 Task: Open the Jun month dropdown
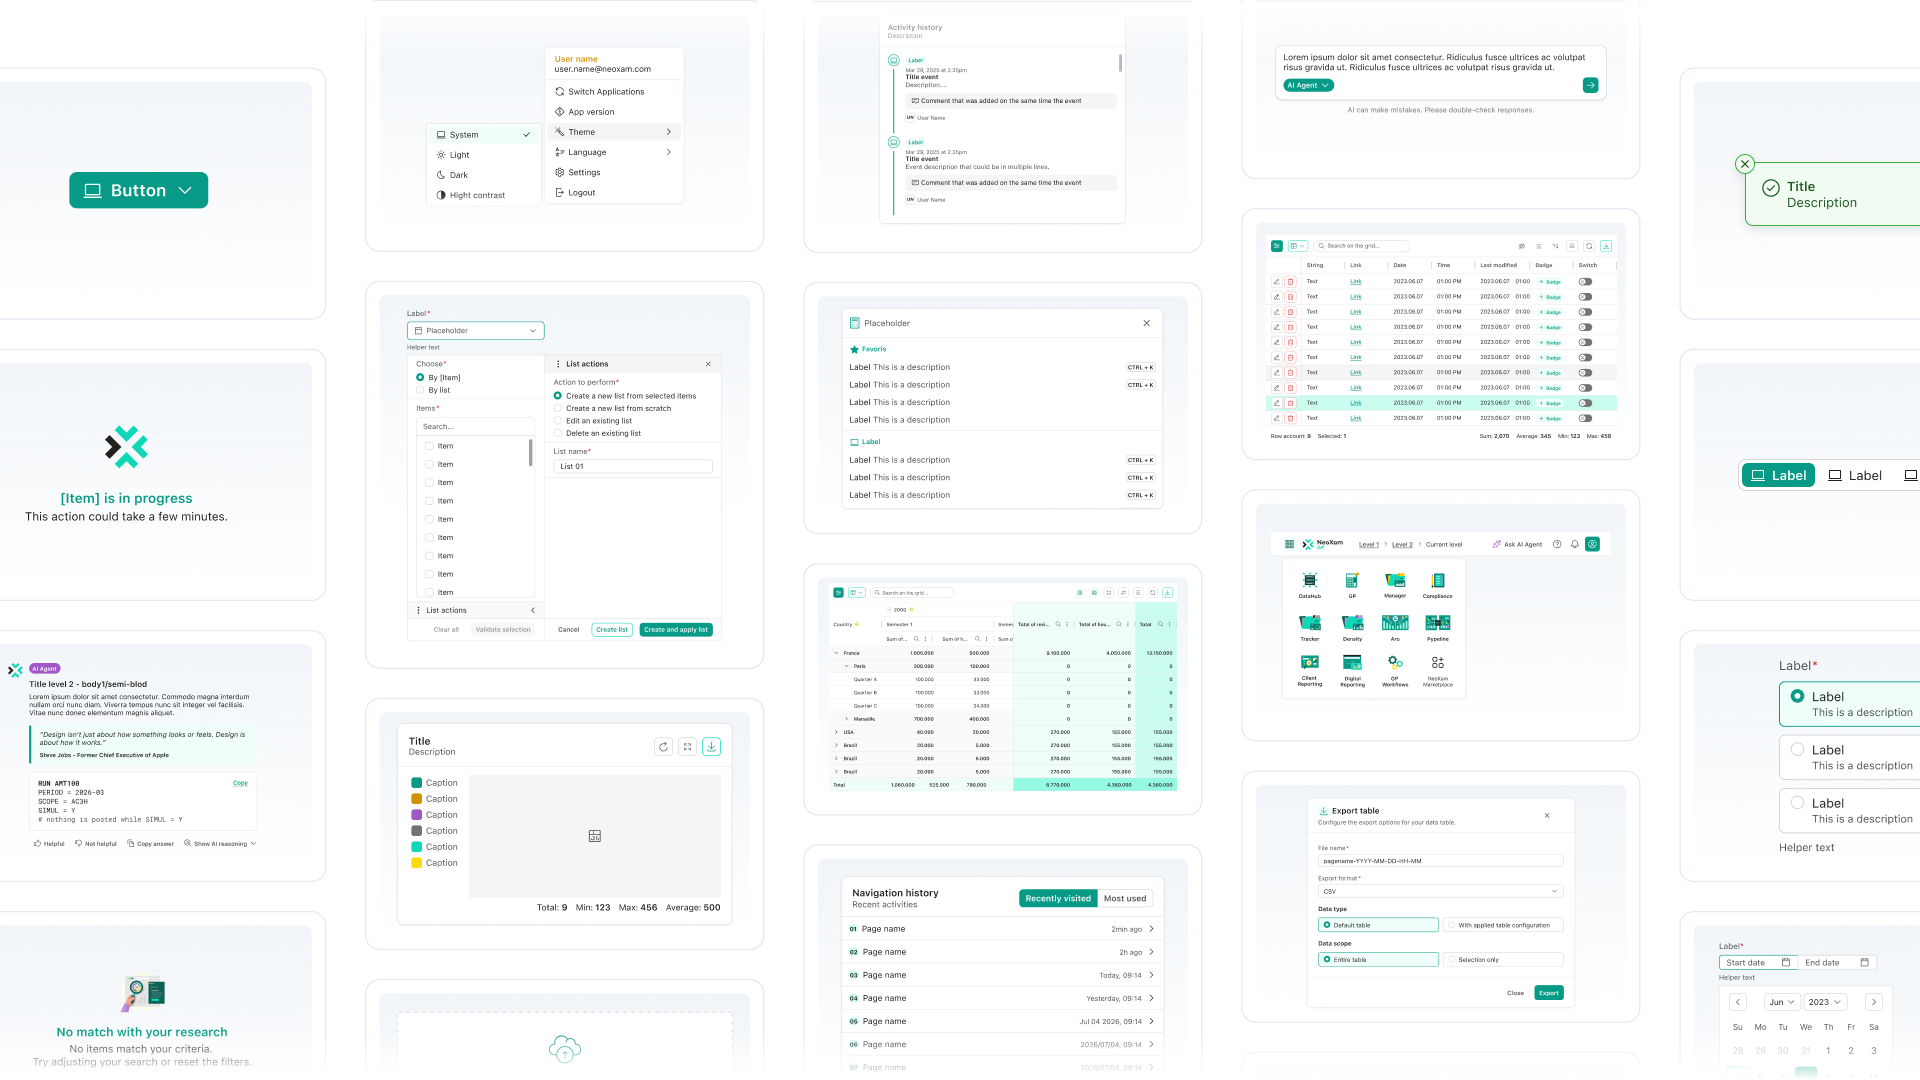pyautogui.click(x=1783, y=1002)
